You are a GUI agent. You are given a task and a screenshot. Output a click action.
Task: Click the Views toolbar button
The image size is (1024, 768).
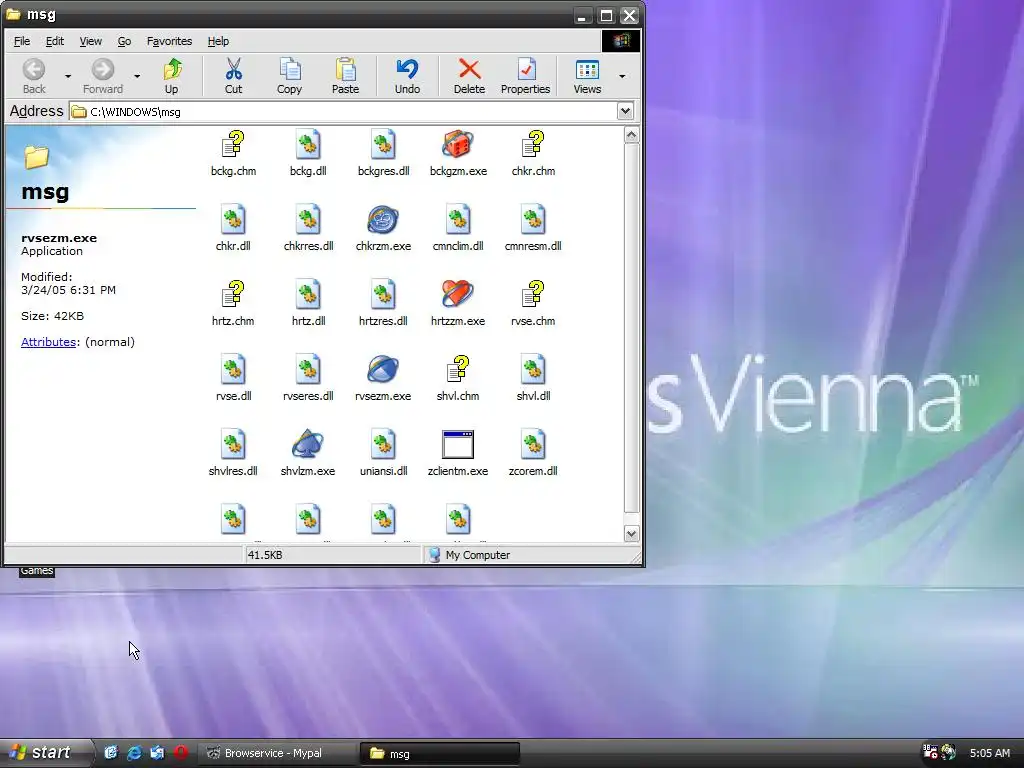click(x=587, y=76)
